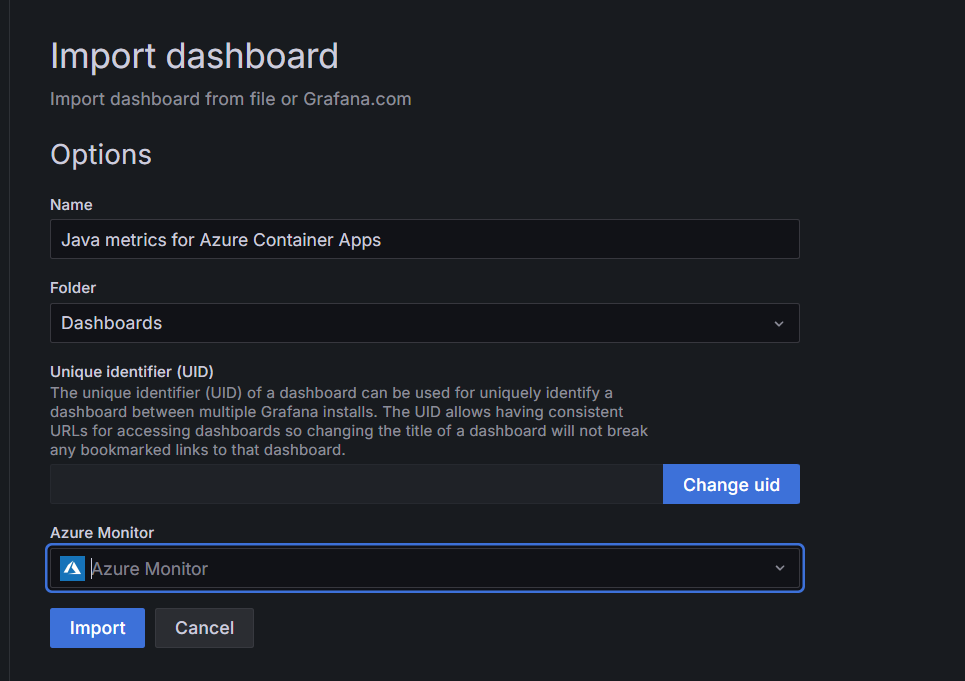Expand the Azure Monitor dropdown chevron

click(780, 568)
